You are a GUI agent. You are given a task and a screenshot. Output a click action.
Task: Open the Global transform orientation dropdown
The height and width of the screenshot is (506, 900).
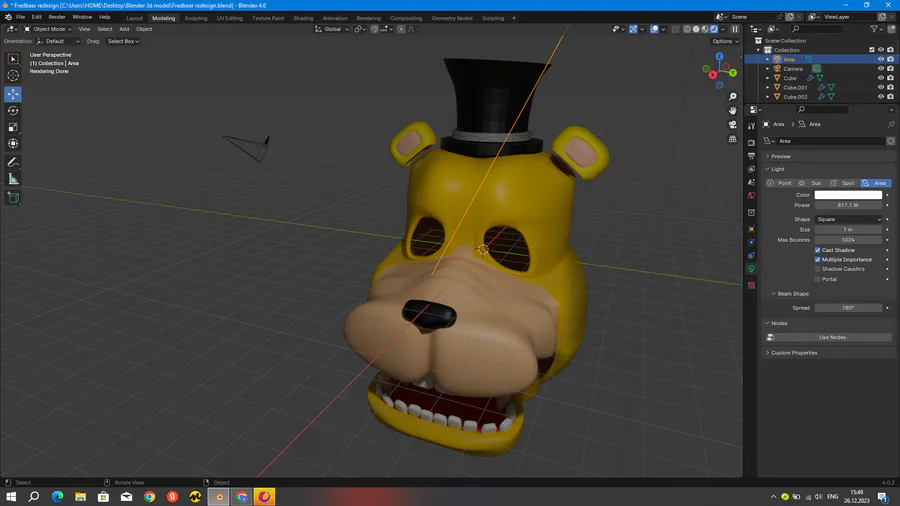332,29
